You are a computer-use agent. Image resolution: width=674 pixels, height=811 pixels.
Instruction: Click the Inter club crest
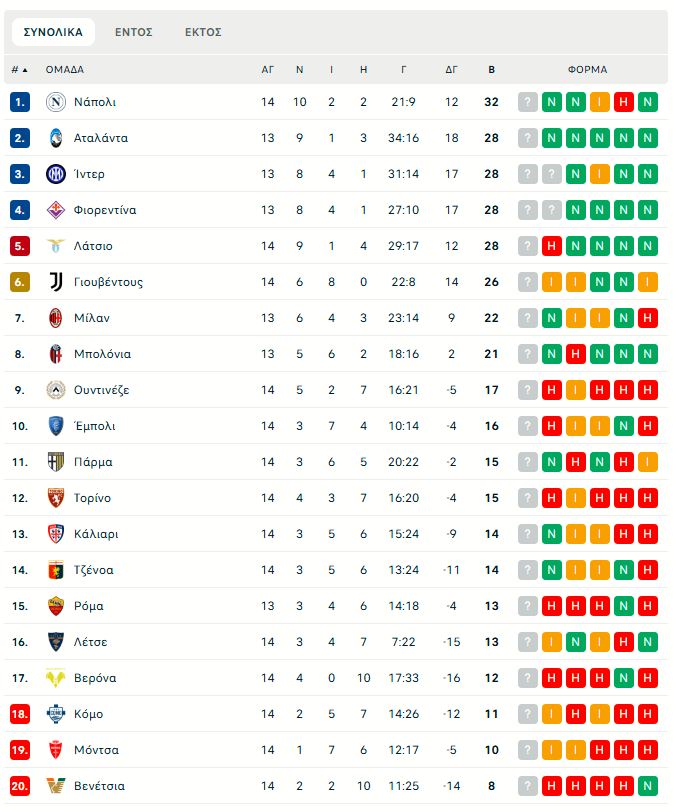56,174
